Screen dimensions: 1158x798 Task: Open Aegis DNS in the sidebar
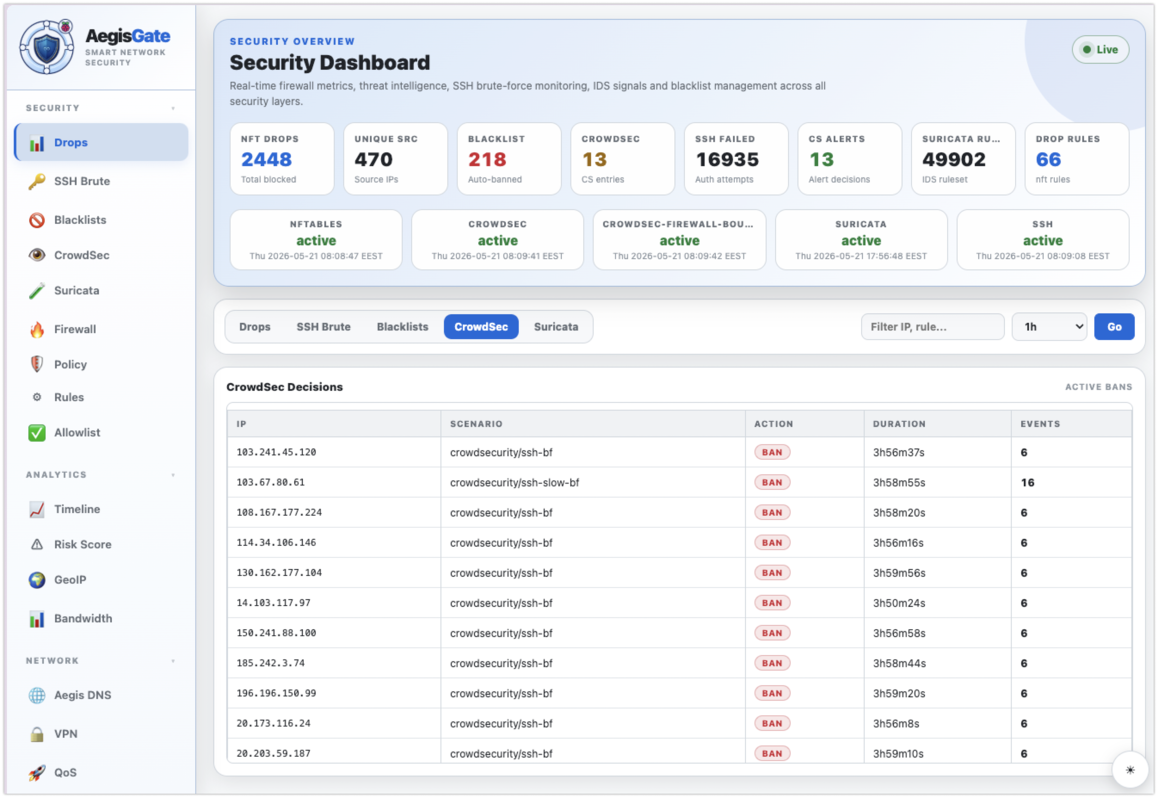(x=101, y=695)
